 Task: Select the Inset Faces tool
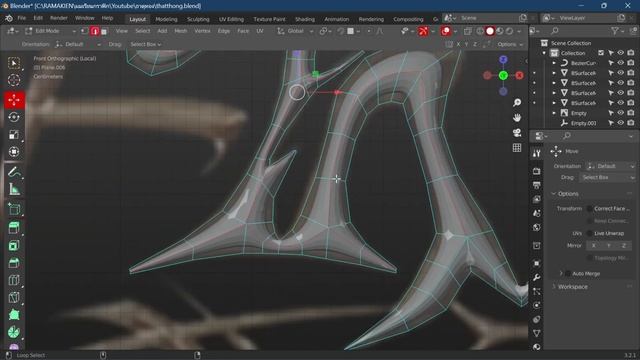[x=14, y=245]
